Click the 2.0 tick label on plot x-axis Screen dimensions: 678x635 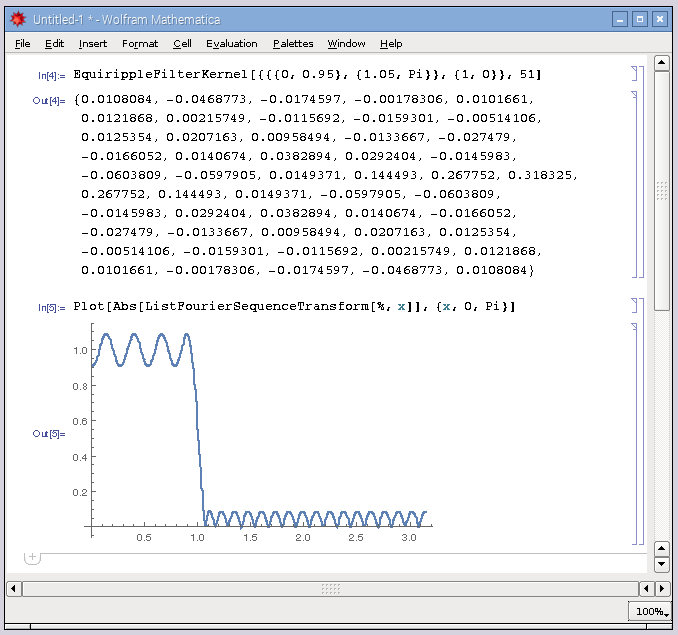(303, 538)
